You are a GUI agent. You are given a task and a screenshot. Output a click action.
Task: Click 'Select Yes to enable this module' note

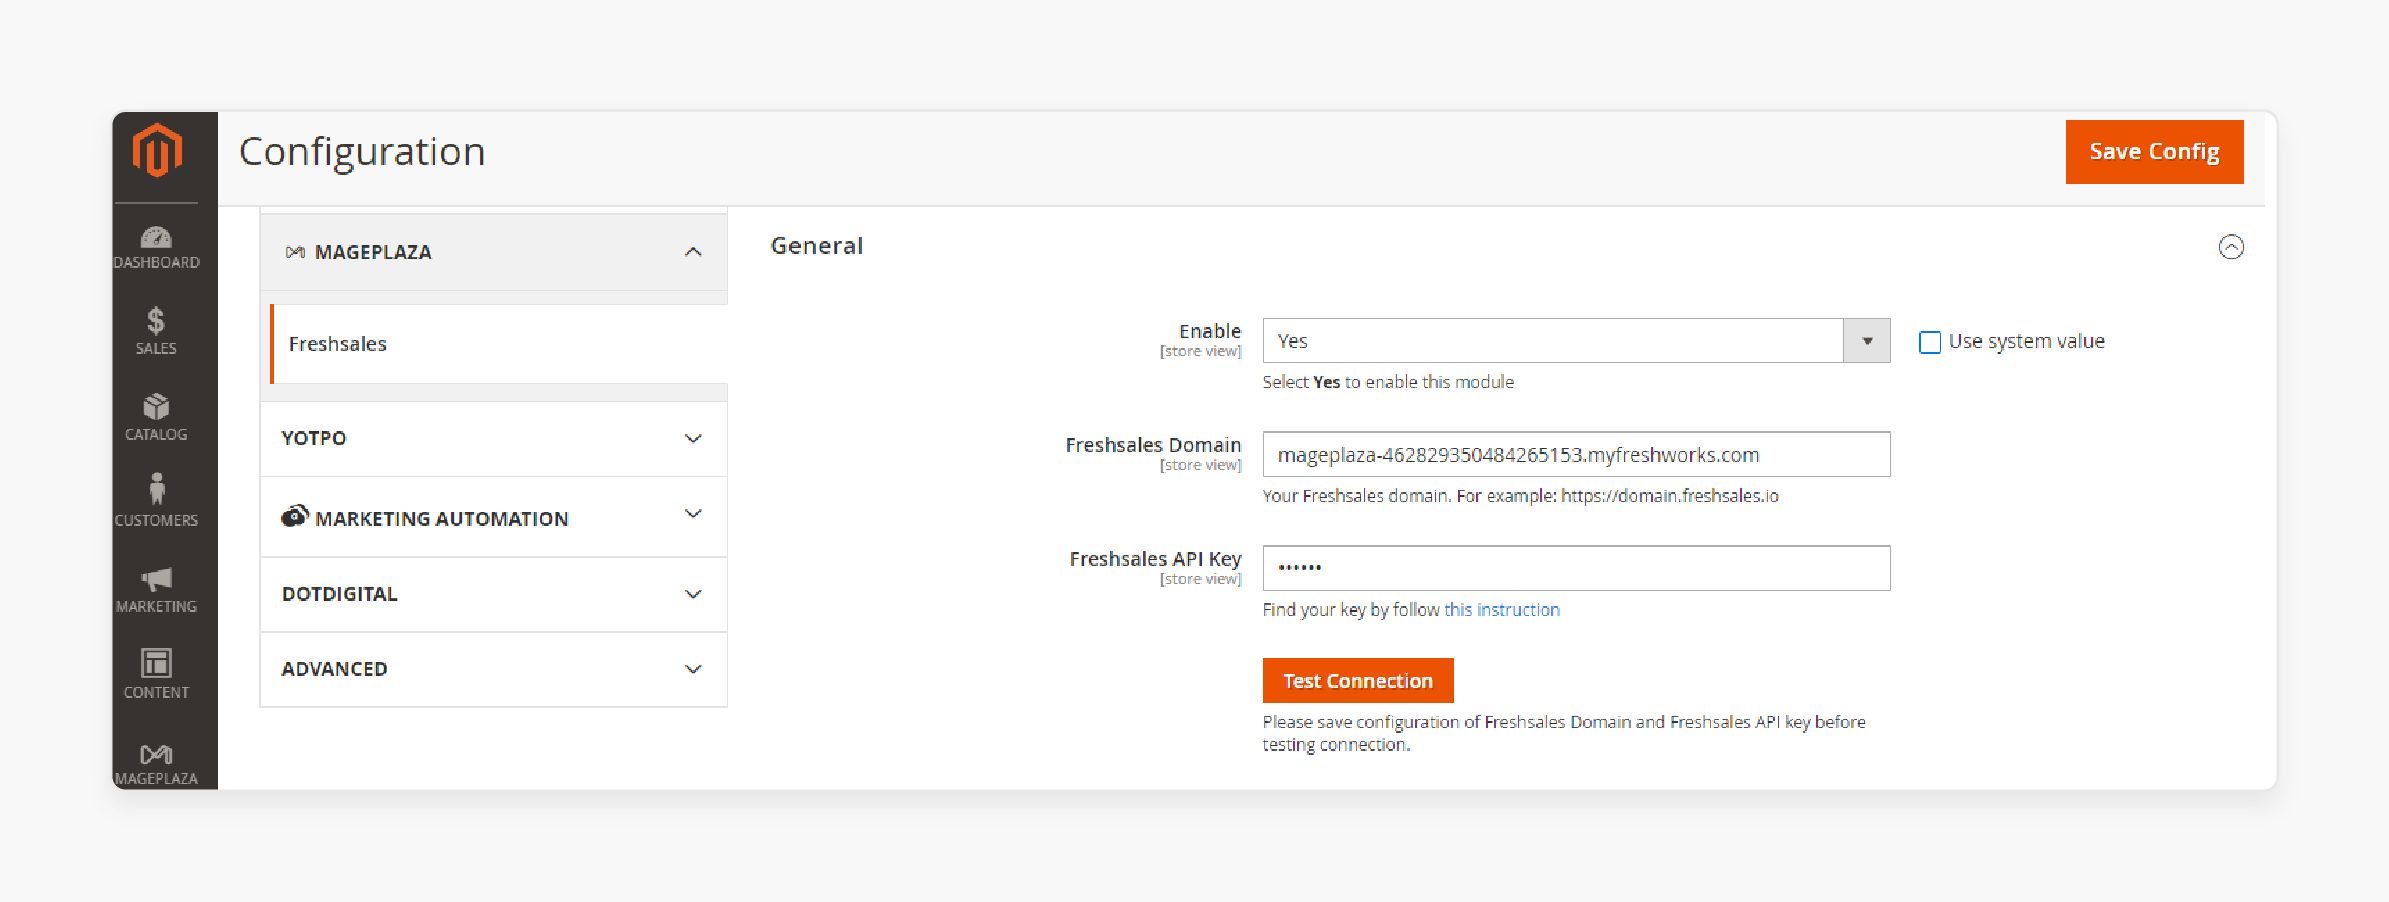[1388, 382]
